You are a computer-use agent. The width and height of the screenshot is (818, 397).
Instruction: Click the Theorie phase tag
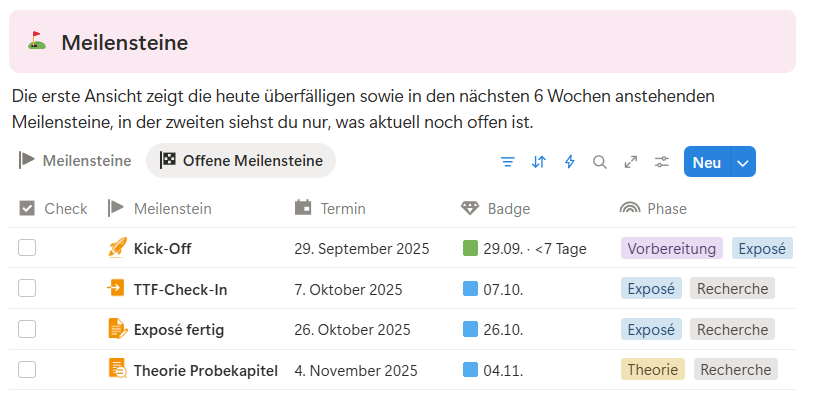653,370
